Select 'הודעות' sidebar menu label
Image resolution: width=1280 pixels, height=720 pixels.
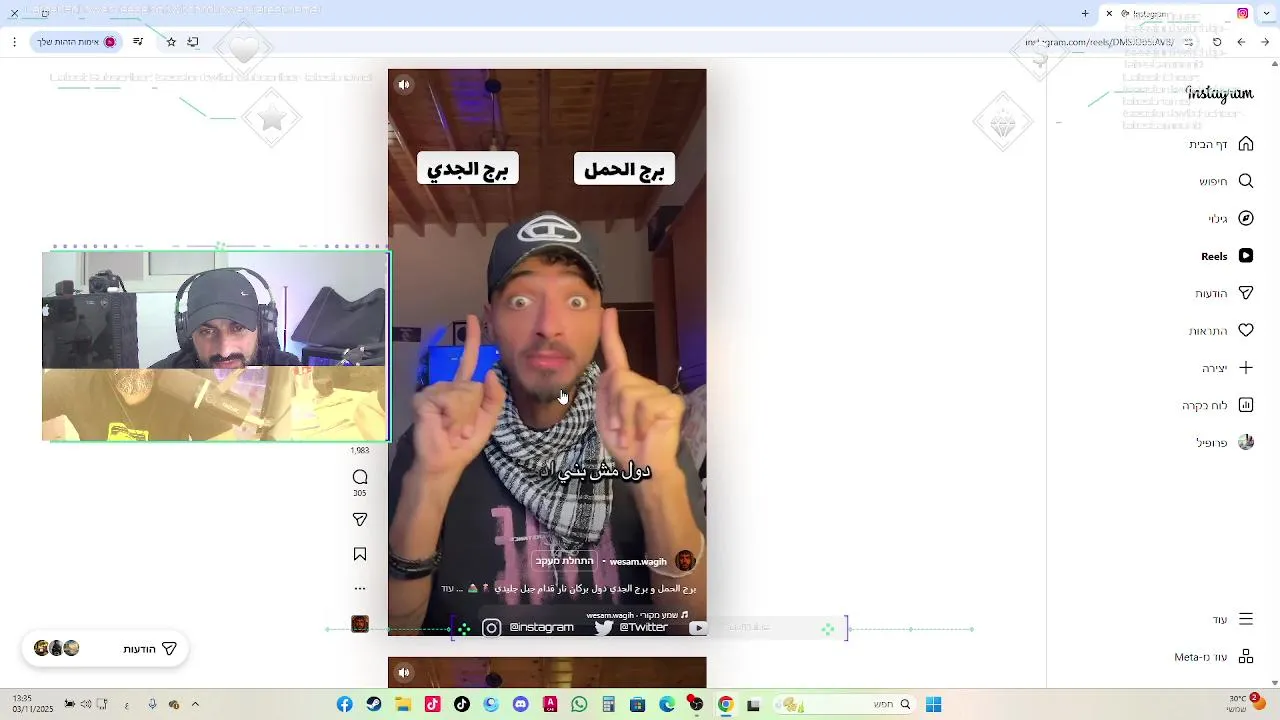[1211, 293]
